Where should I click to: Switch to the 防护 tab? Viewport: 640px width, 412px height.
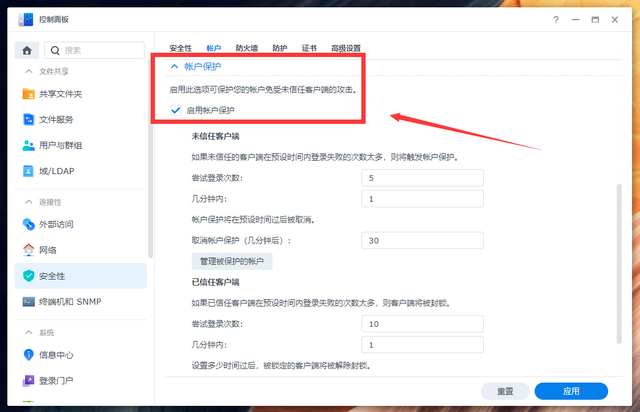280,48
